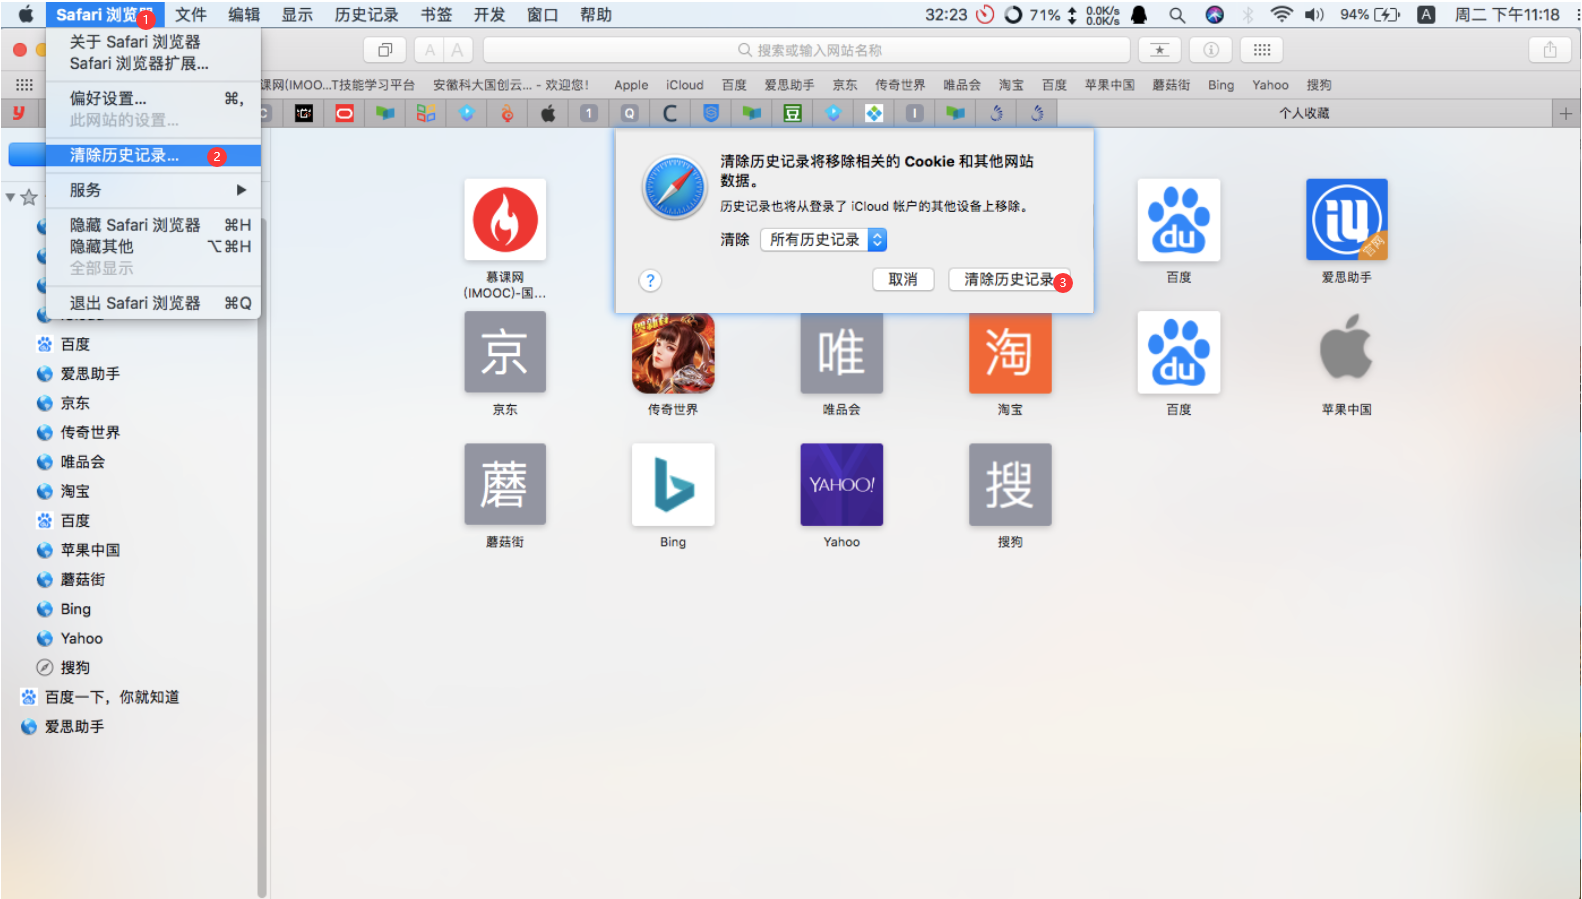Open the Apple menu

(x=26, y=15)
